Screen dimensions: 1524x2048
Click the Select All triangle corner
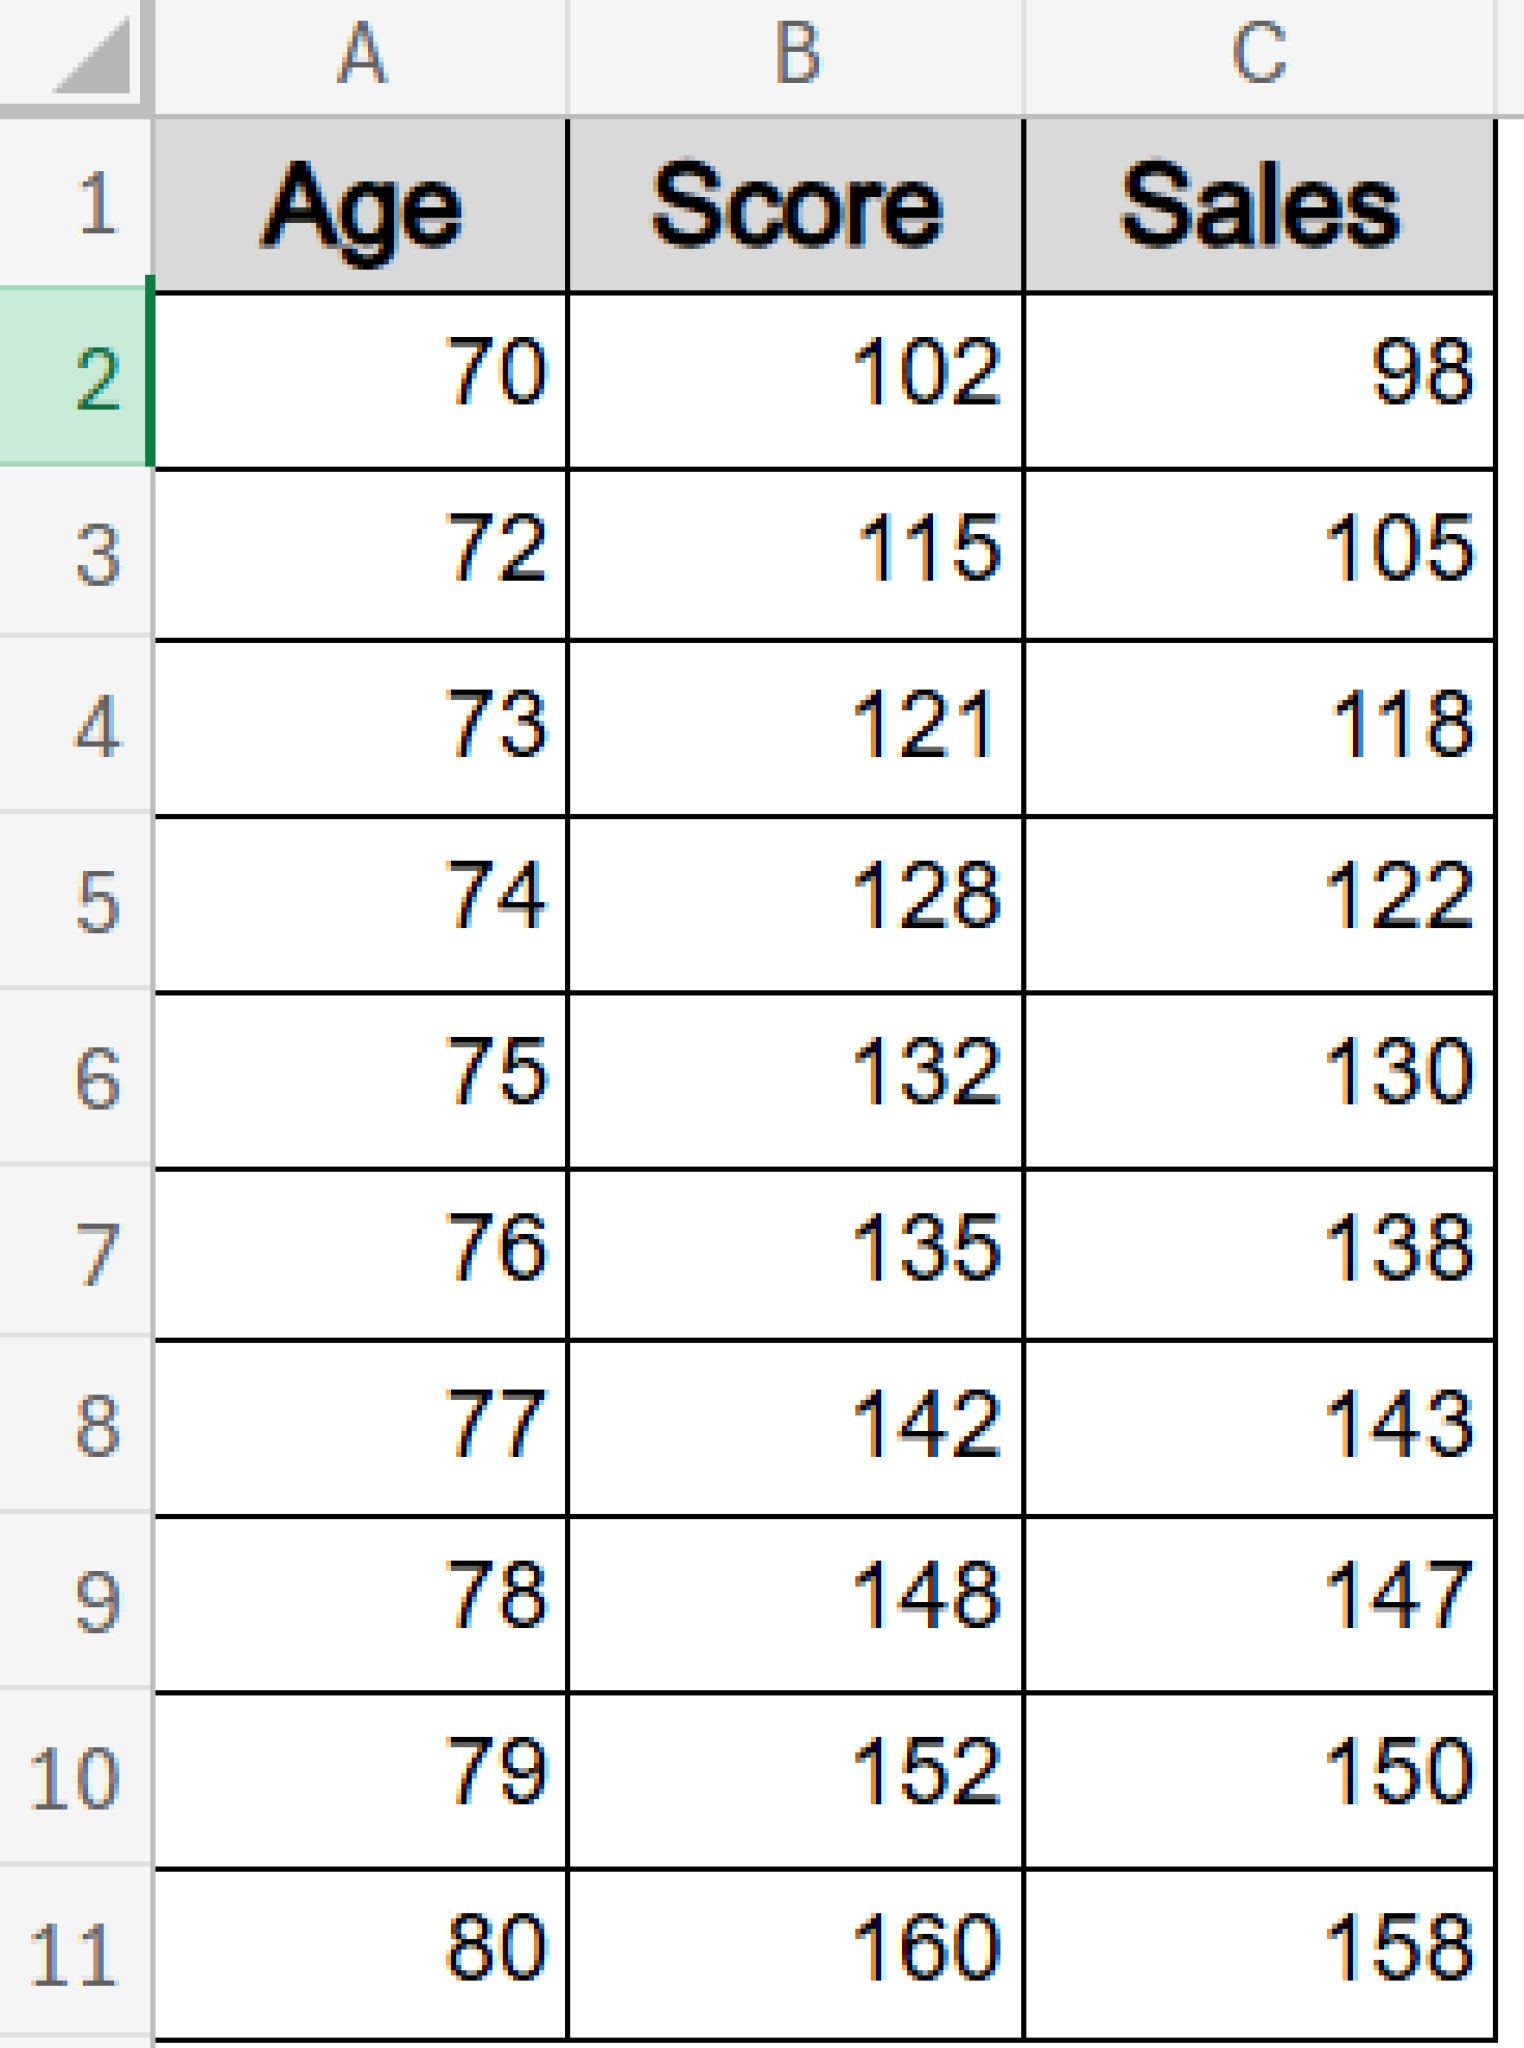75,55
